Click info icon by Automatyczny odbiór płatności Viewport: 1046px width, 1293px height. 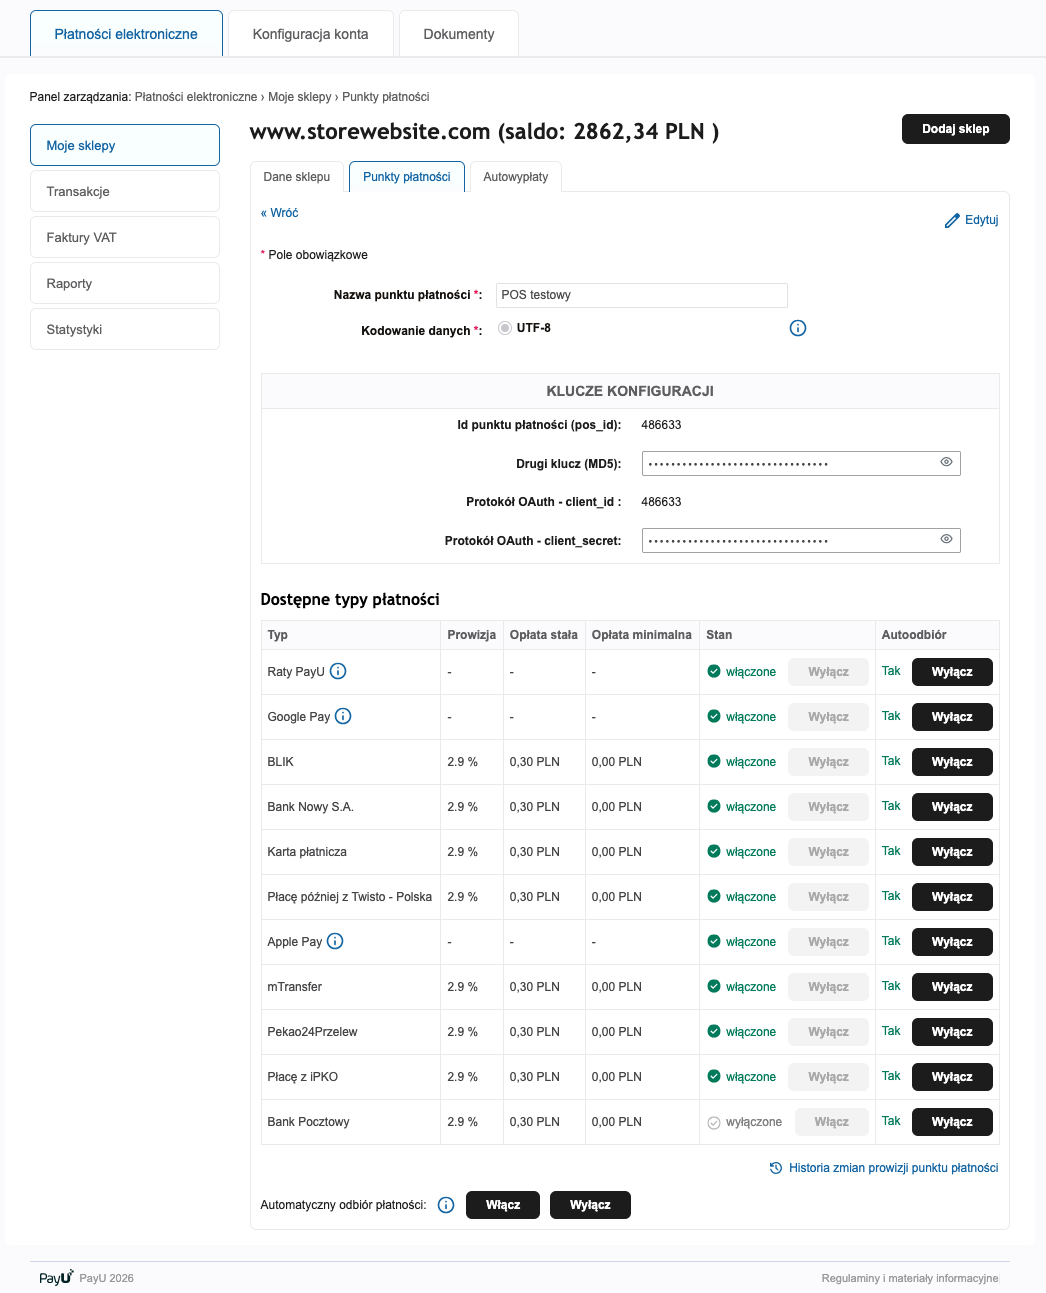(446, 1205)
